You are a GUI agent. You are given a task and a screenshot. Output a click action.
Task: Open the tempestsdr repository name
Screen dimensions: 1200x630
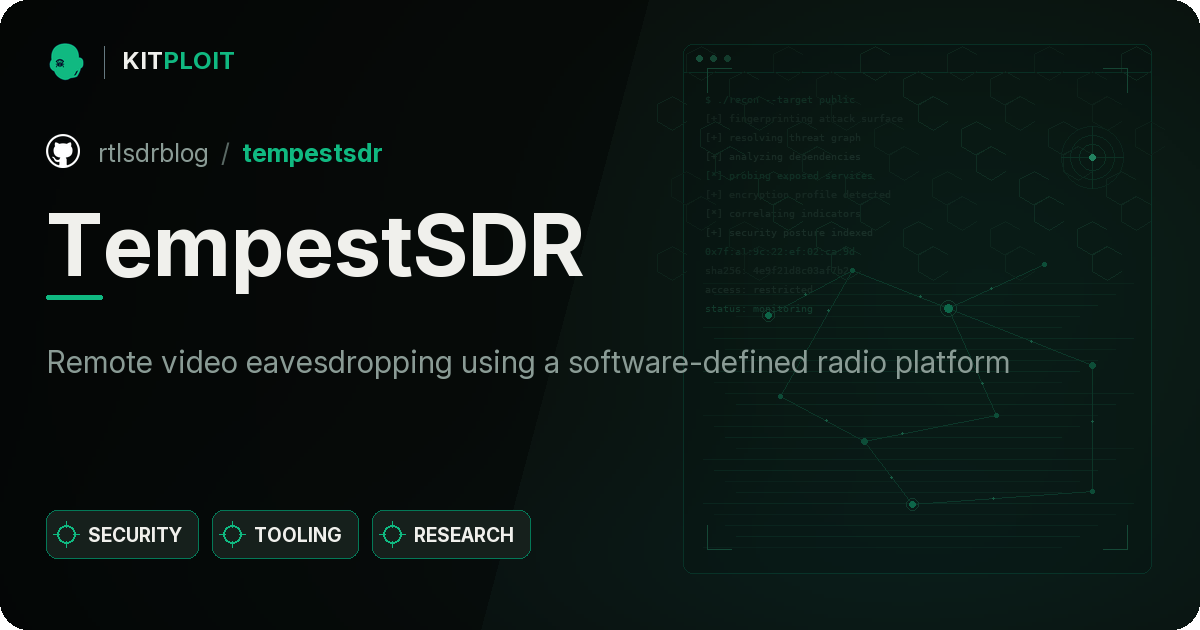312,154
